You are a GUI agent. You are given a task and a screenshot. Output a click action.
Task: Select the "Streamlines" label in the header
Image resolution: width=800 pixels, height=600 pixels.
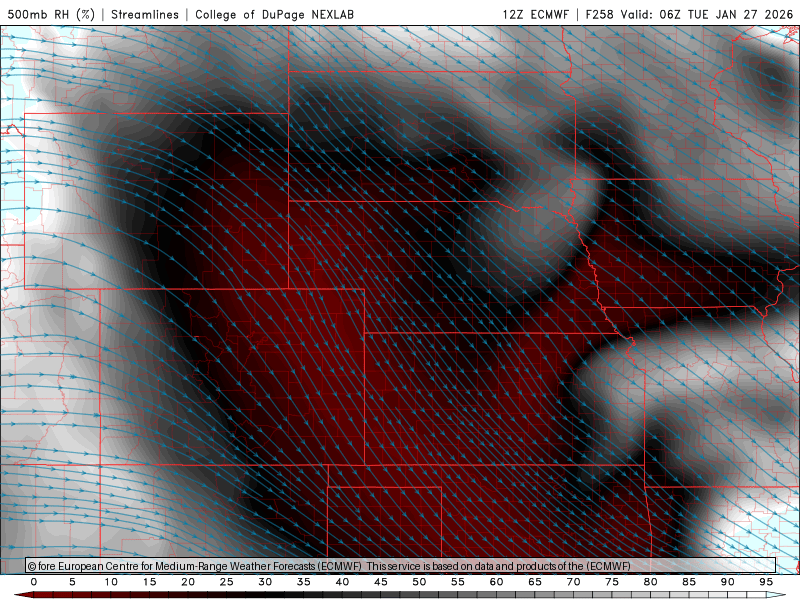145,14
